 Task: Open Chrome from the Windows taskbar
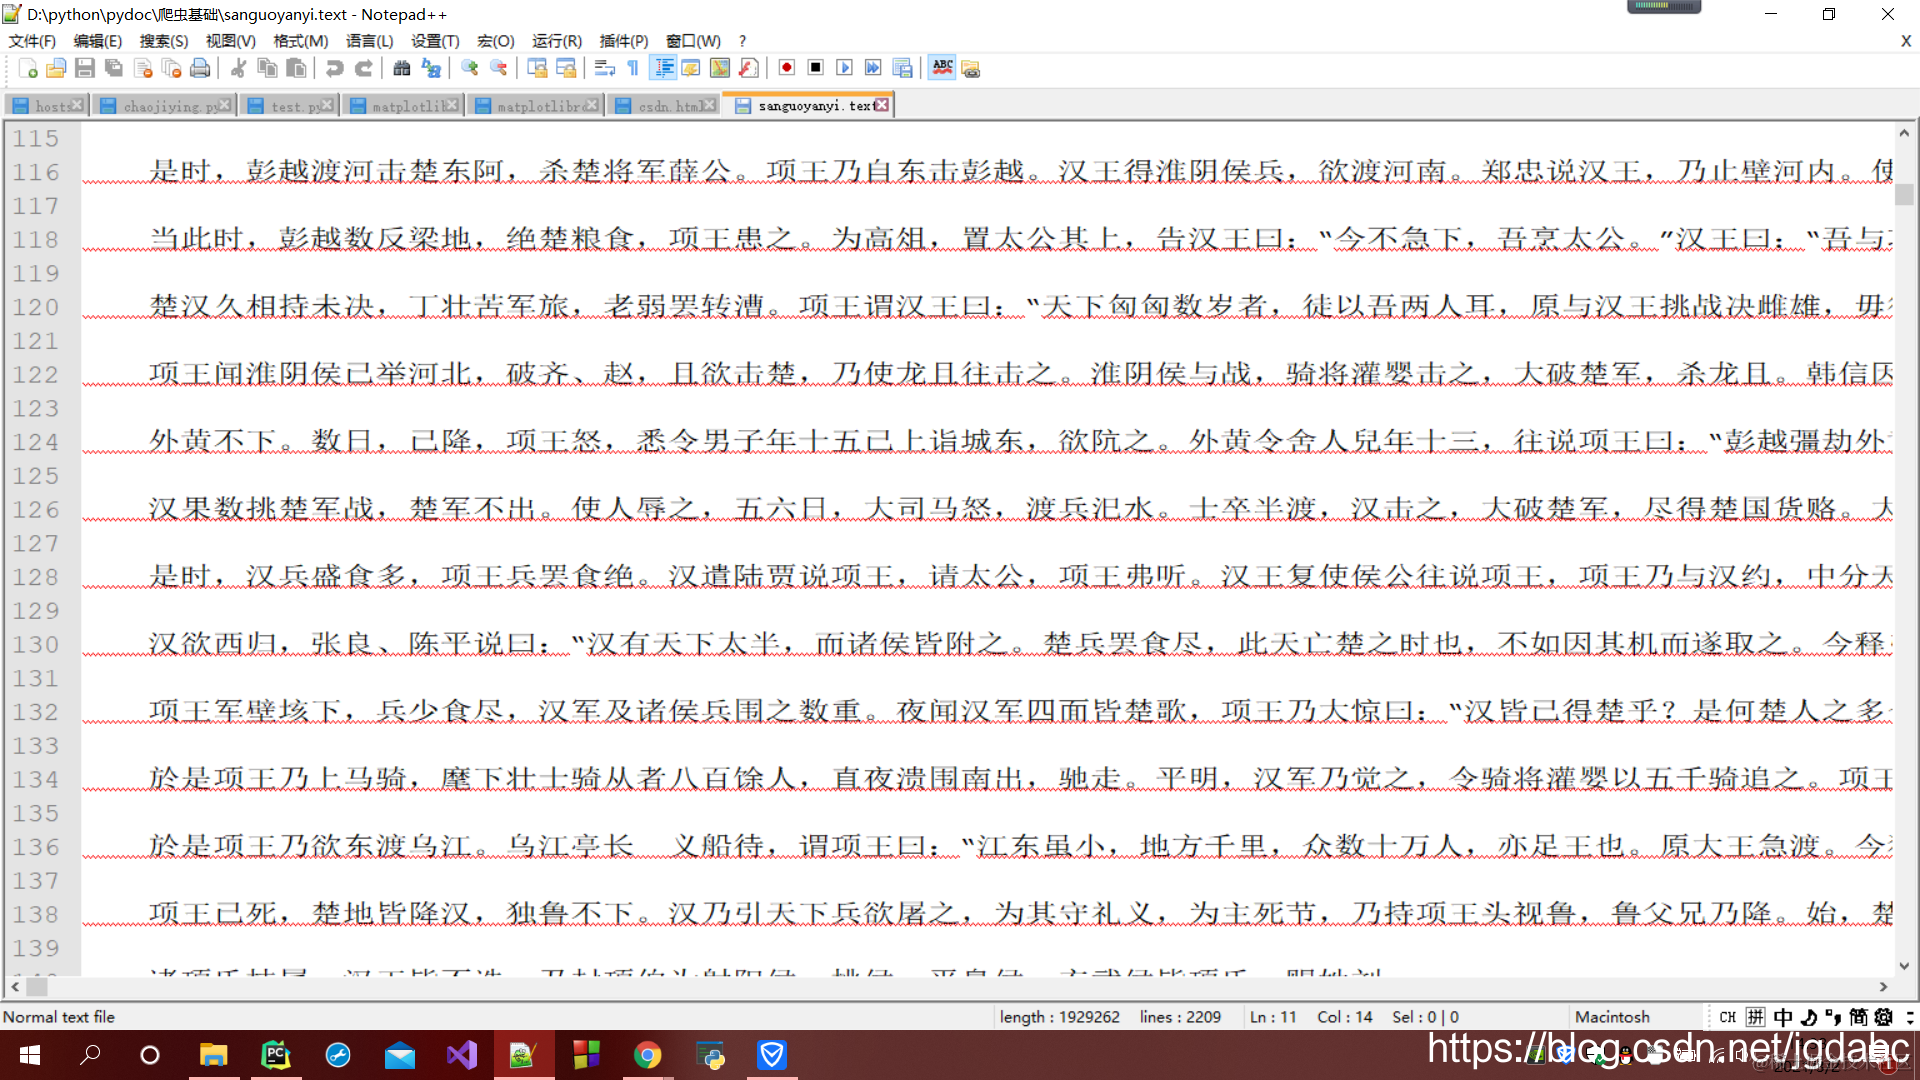(647, 1055)
